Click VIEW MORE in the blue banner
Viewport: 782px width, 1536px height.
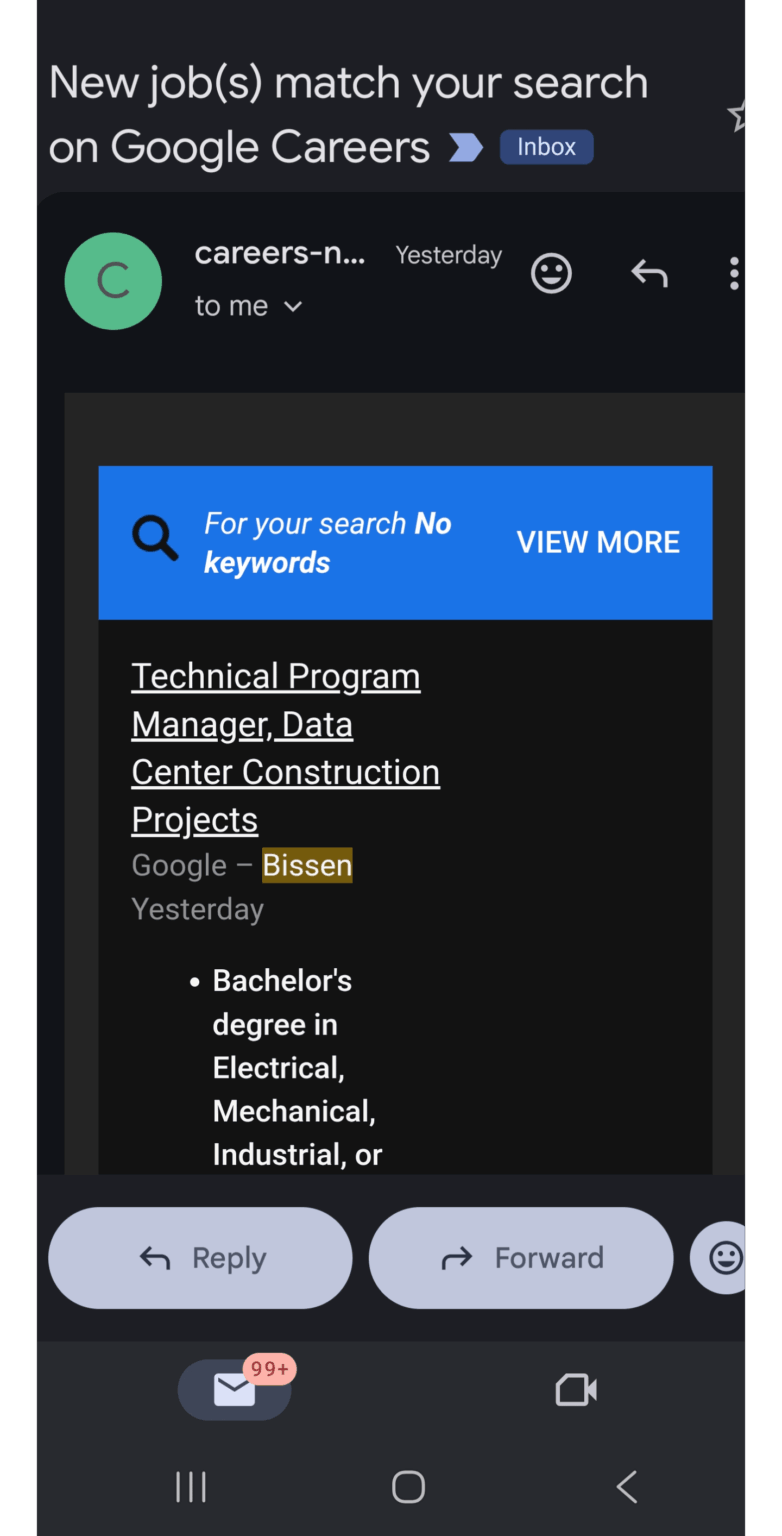(598, 542)
